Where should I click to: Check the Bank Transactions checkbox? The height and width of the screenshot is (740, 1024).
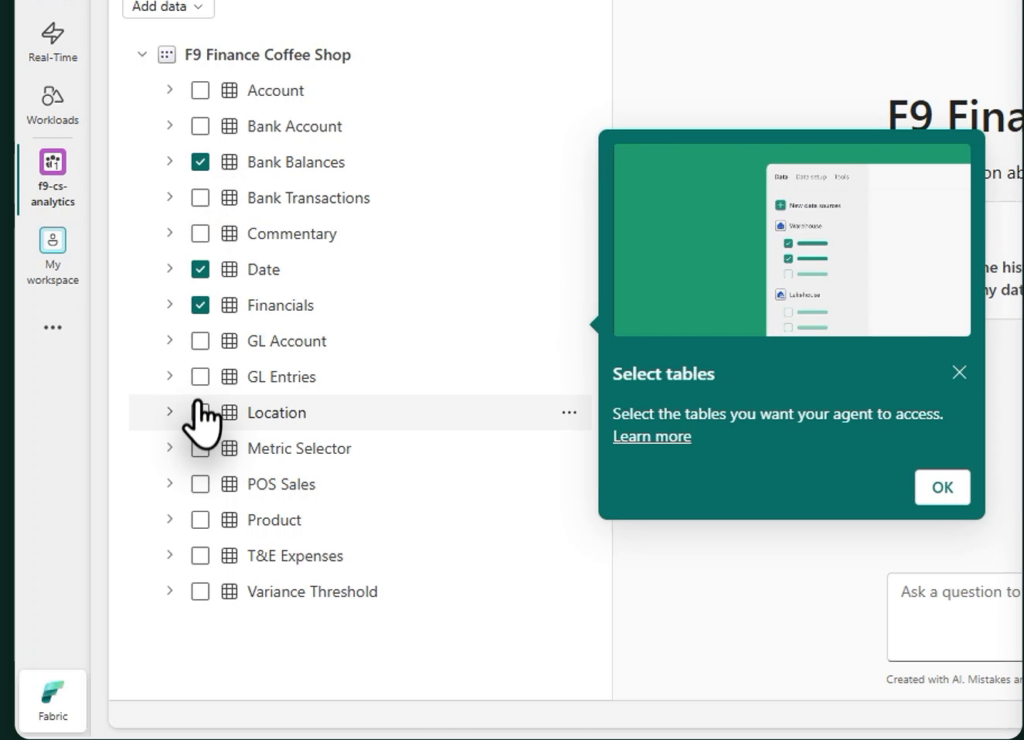click(x=200, y=198)
